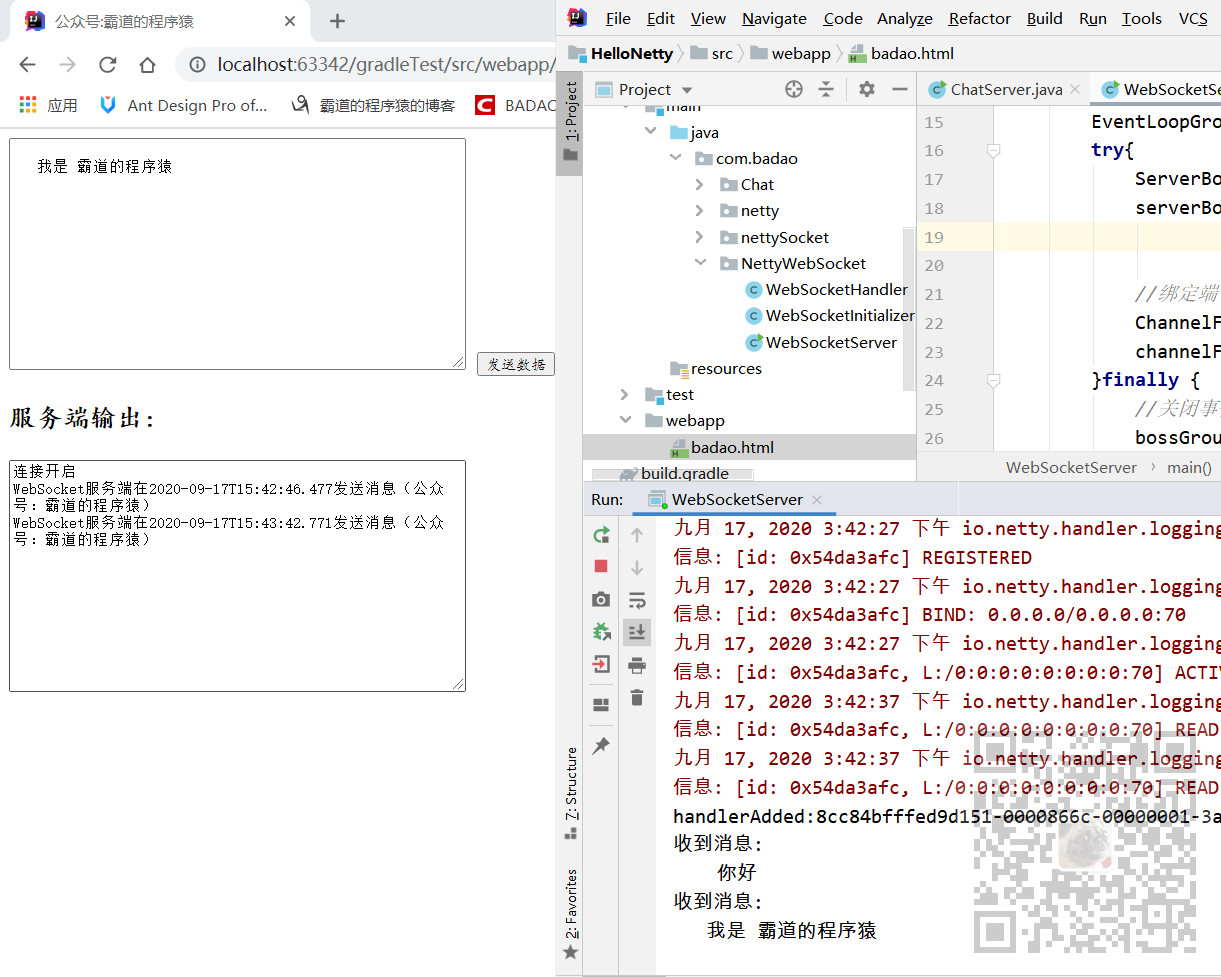Click the server output textarea
The height and width of the screenshot is (977, 1221).
click(x=237, y=575)
